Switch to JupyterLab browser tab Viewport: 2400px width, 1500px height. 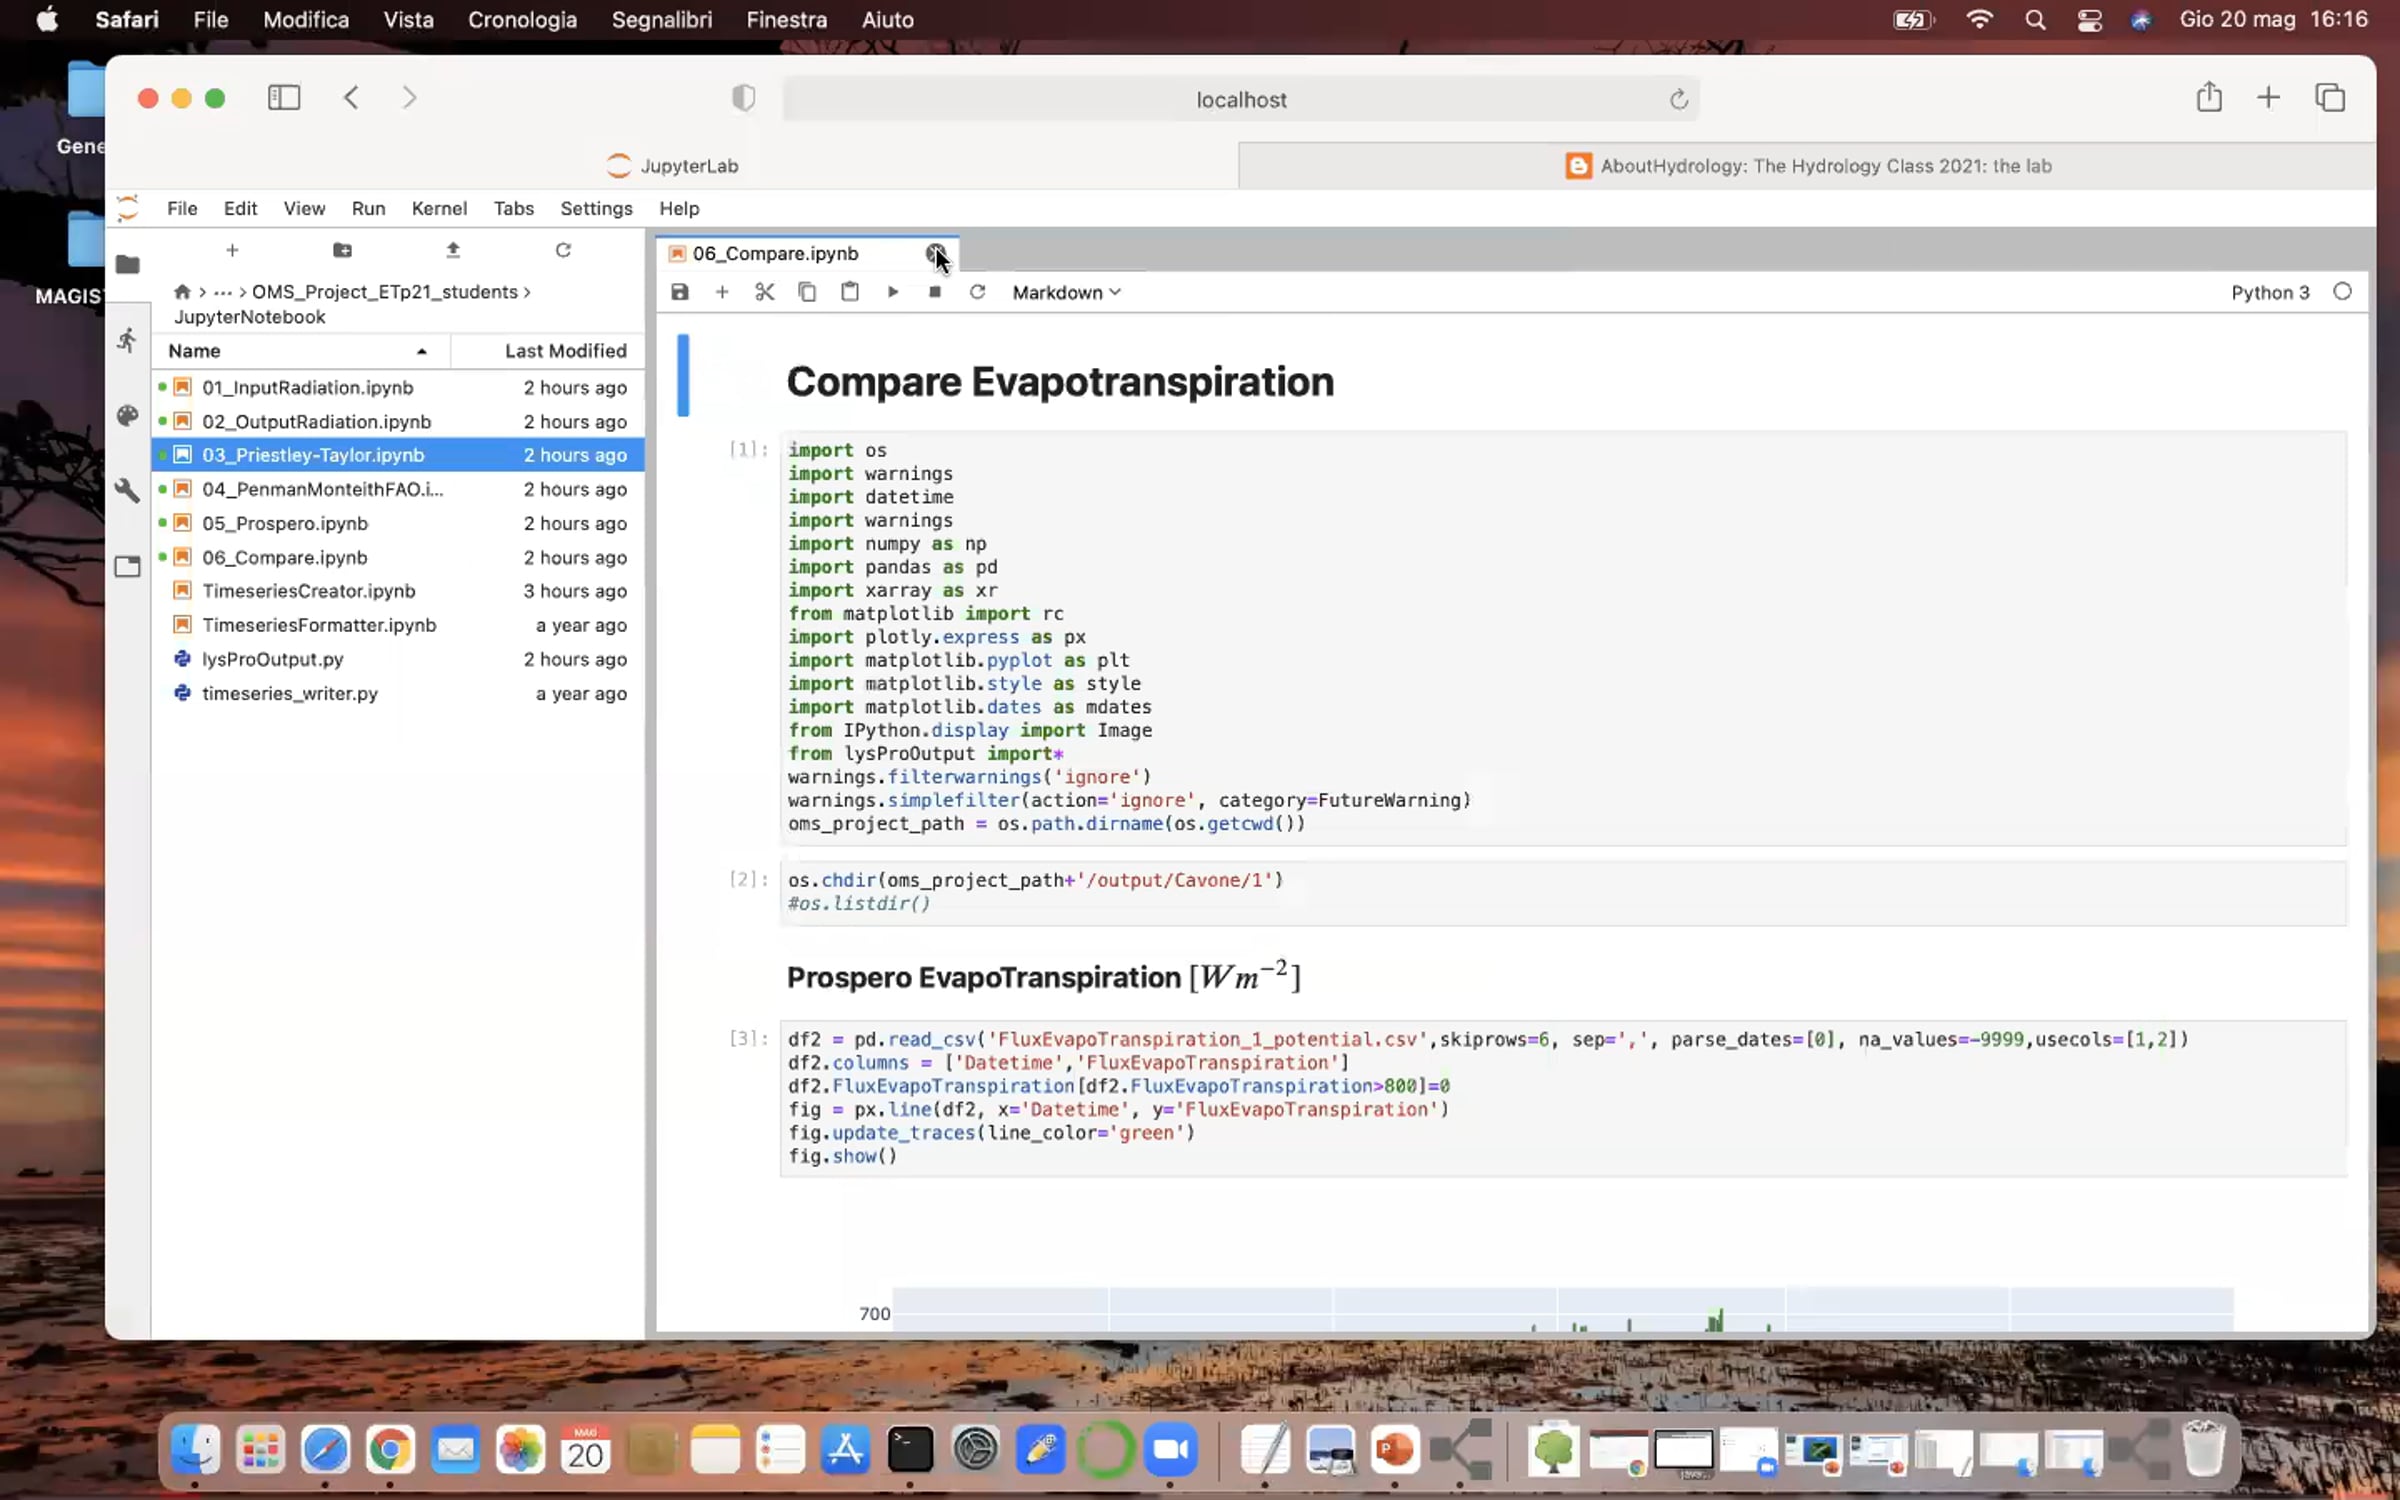[x=672, y=166]
